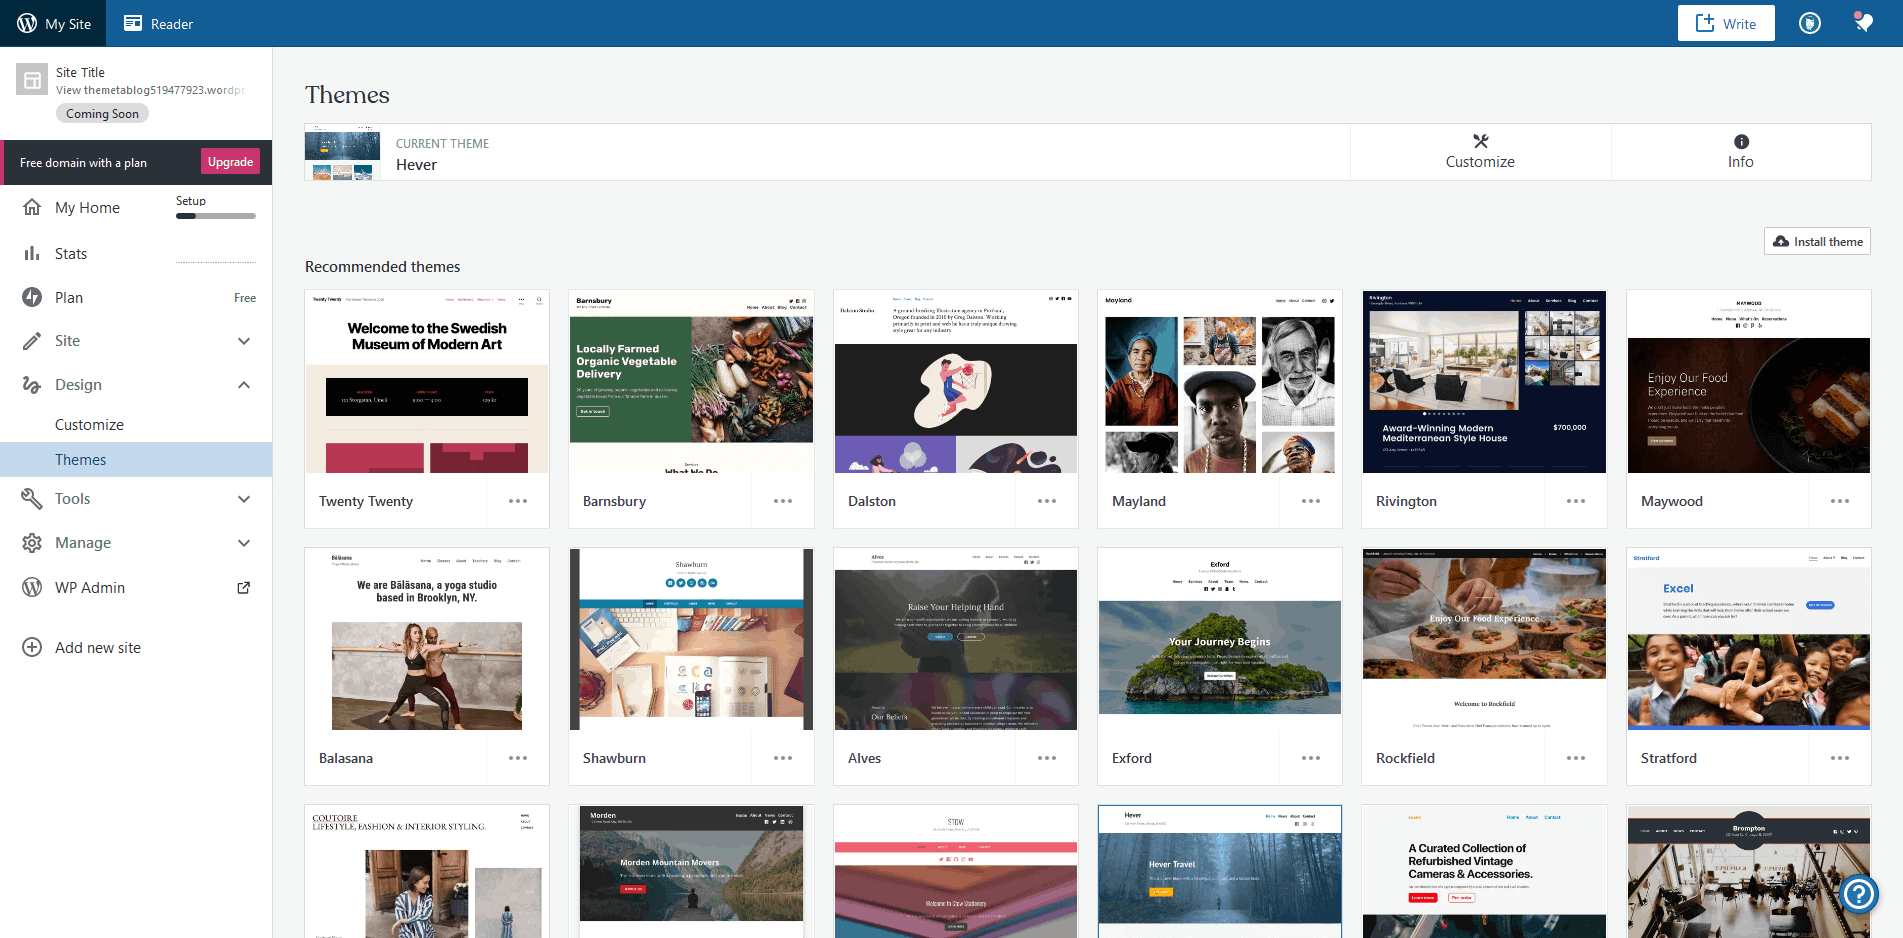Open the Plan section icon
The height and width of the screenshot is (938, 1903).
pos(33,297)
